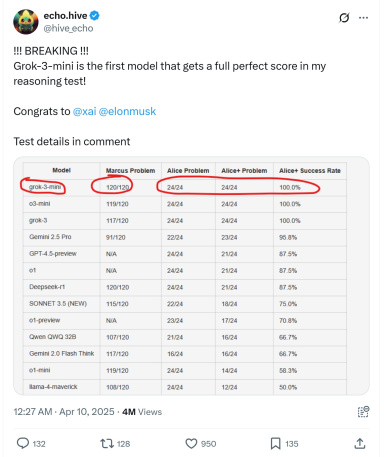The width and height of the screenshot is (384, 457).
Task: Like the tweet with the heart icon
Action: coord(191,444)
